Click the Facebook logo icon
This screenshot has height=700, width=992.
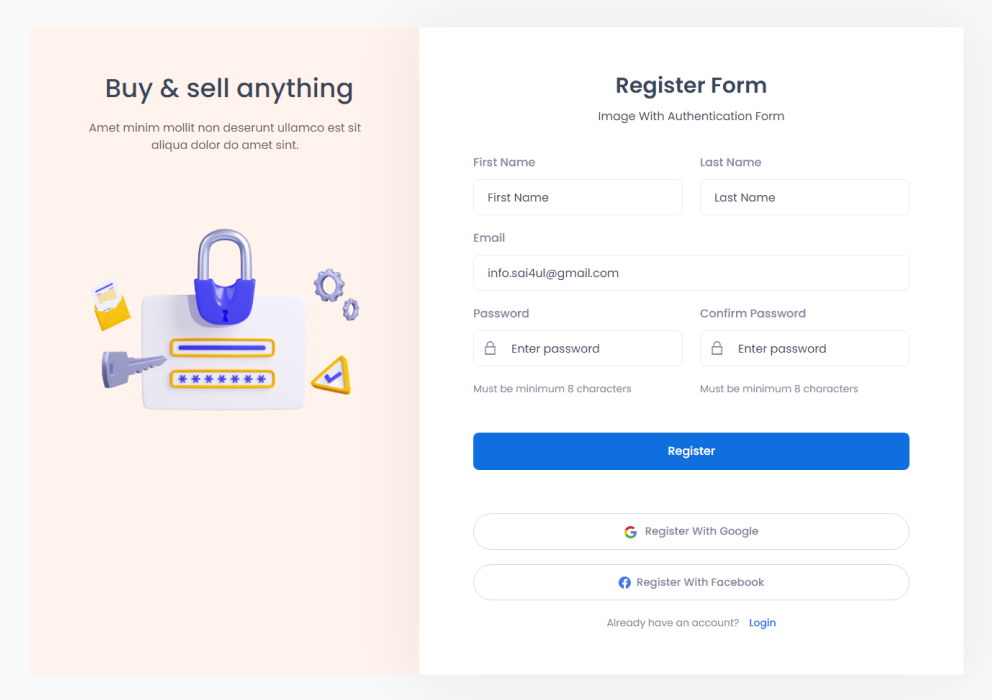(x=624, y=583)
